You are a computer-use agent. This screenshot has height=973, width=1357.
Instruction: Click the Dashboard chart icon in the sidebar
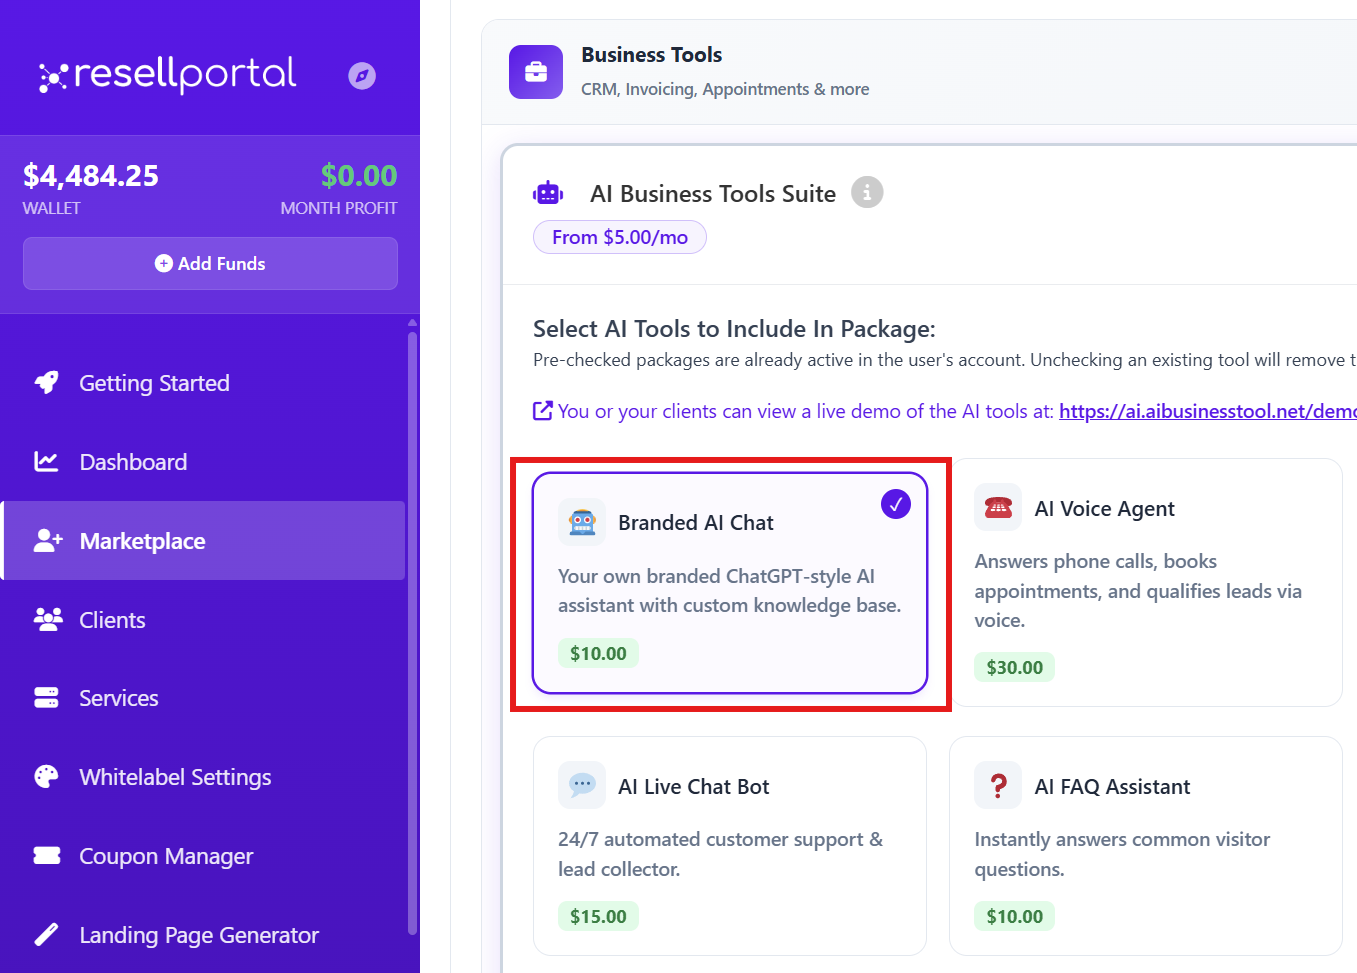[x=46, y=461]
